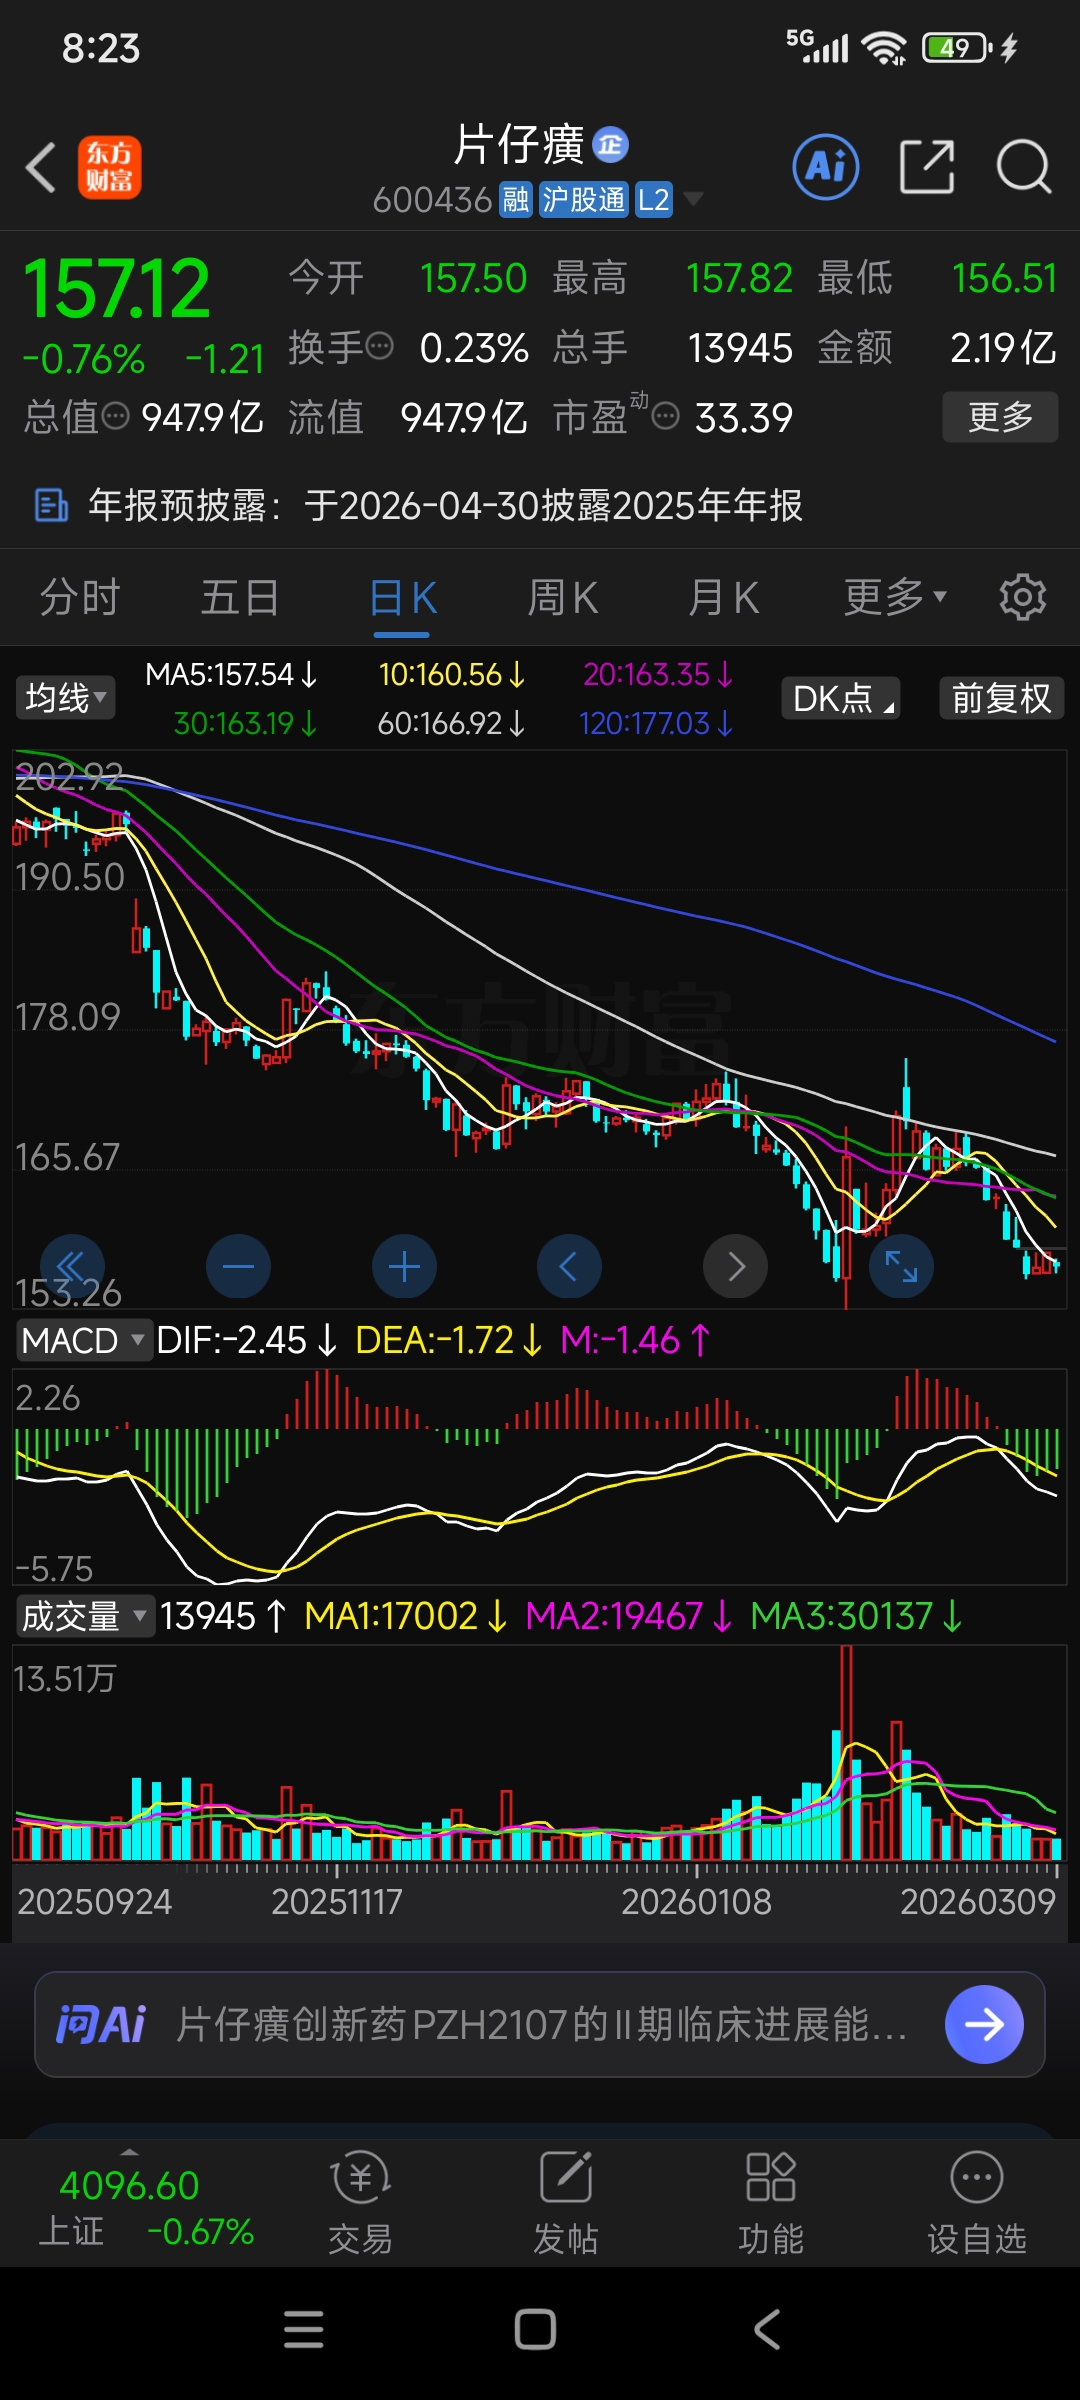Open the 东方财富 app logo
The image size is (1080, 2400).
coord(110,167)
